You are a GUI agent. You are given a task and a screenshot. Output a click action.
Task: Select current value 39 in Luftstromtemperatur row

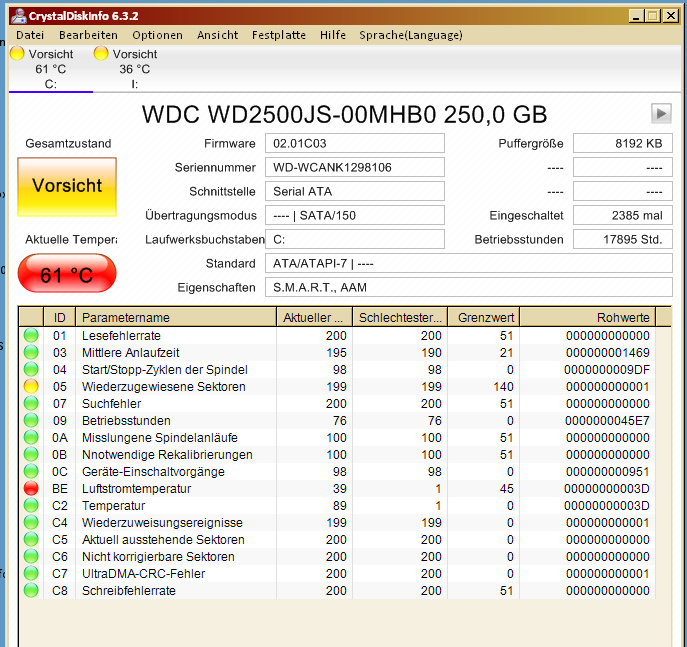[340, 488]
